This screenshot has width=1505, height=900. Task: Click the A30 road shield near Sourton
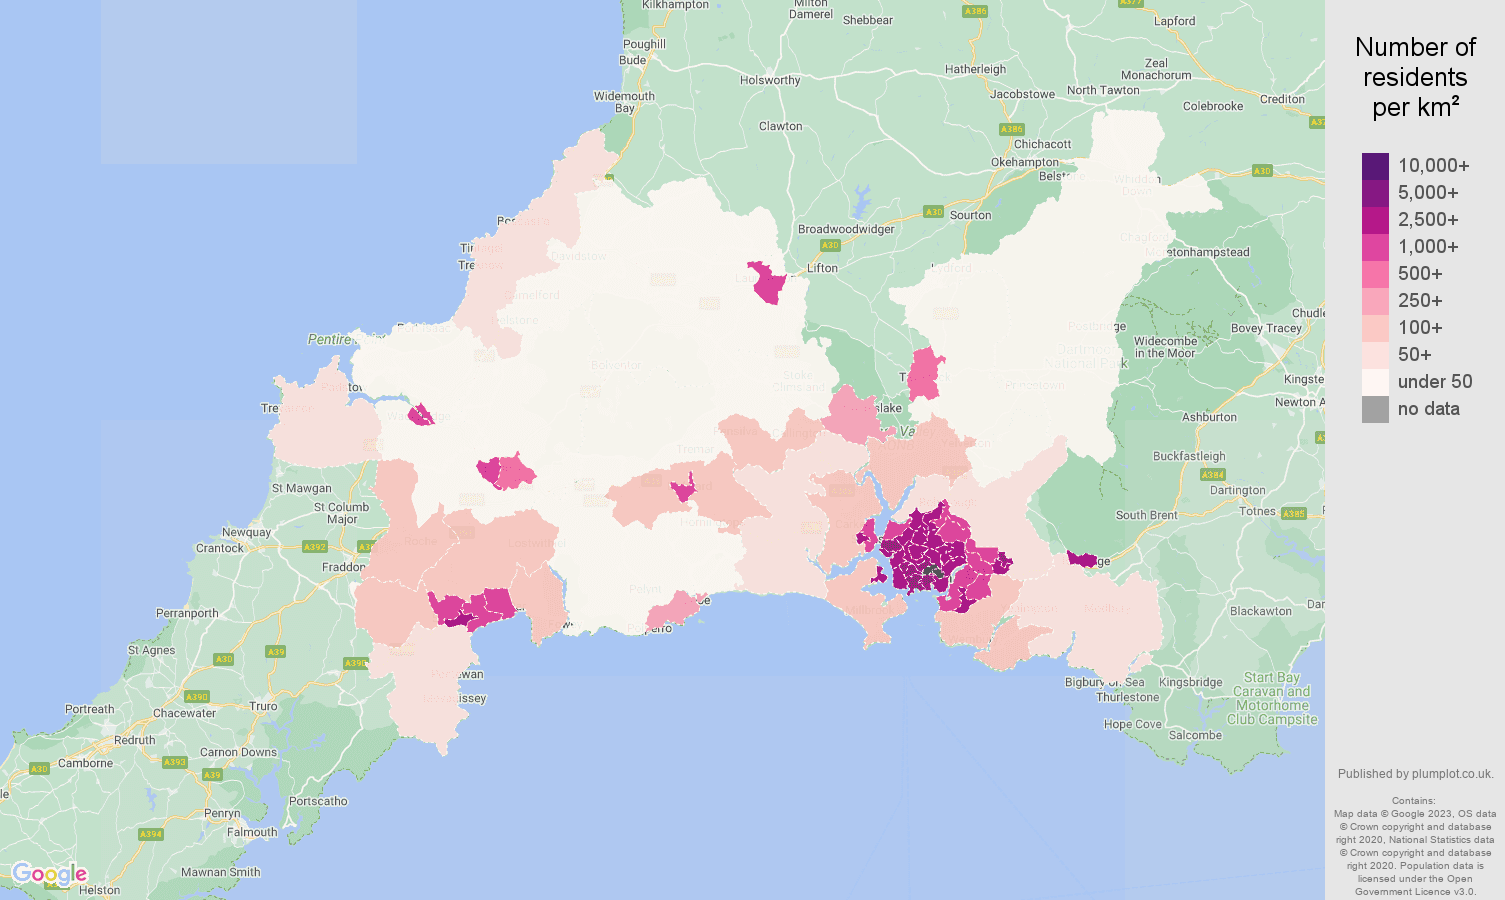pyautogui.click(x=933, y=212)
